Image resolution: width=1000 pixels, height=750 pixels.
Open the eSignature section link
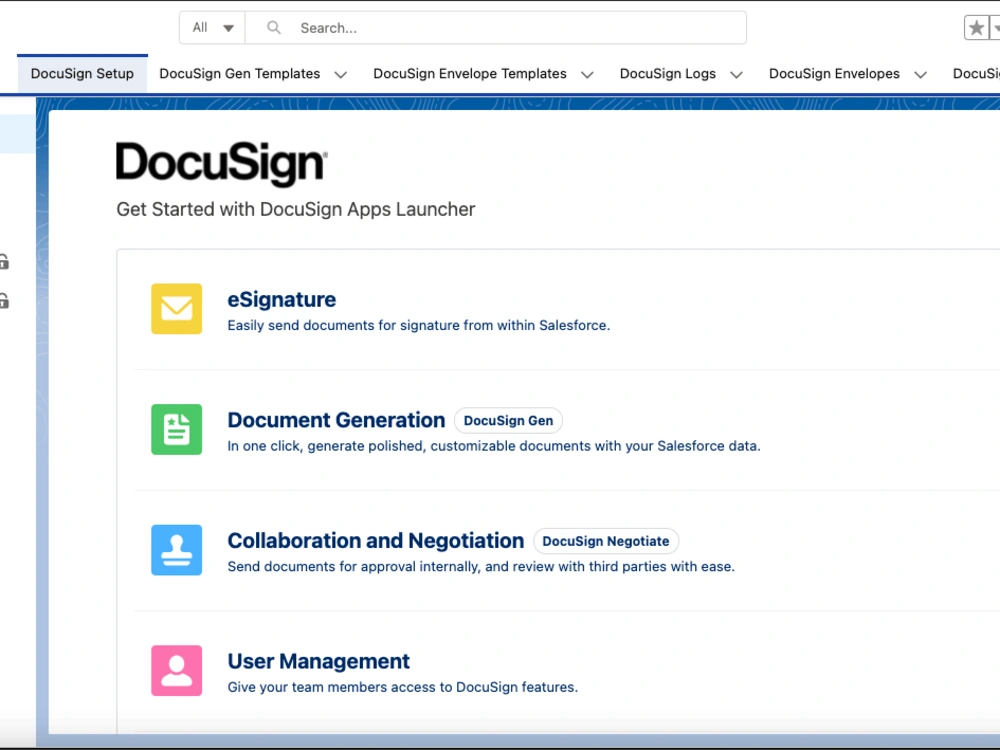click(281, 299)
